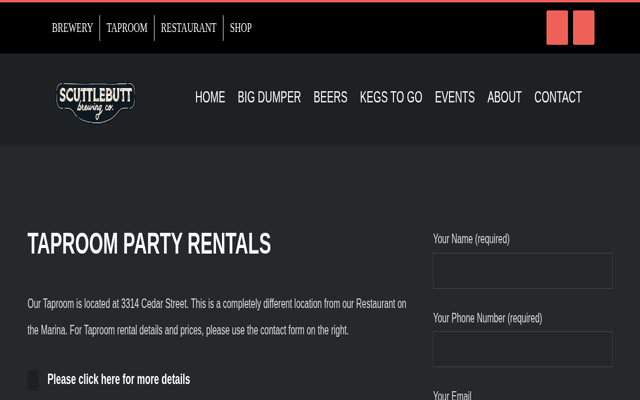Click the 'Your Email' label

click(452, 395)
